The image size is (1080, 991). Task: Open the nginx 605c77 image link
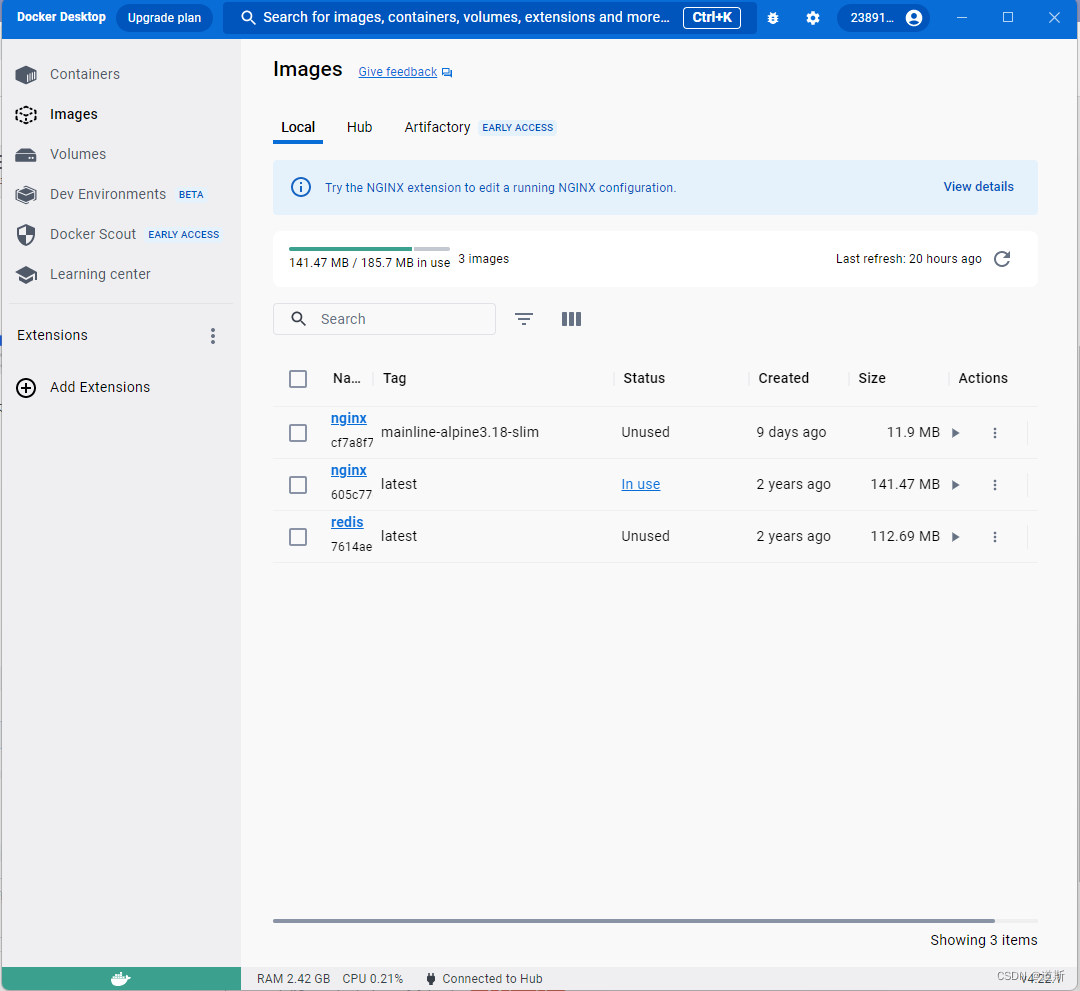[x=349, y=470]
